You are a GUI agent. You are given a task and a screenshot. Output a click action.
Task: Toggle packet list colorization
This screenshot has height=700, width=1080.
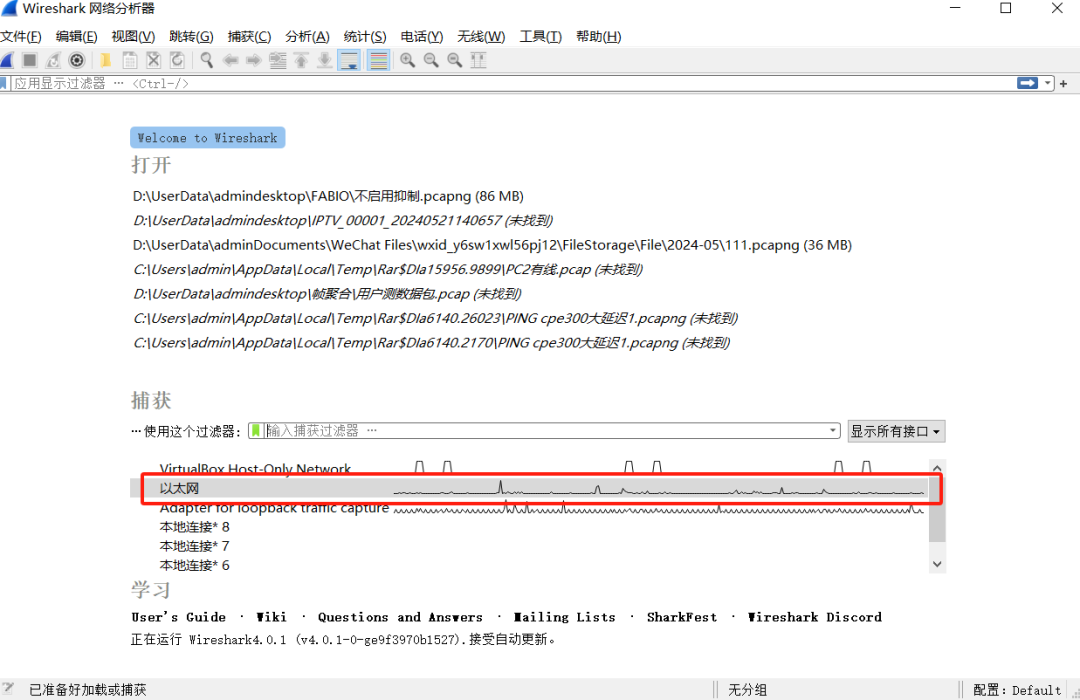tap(379, 61)
